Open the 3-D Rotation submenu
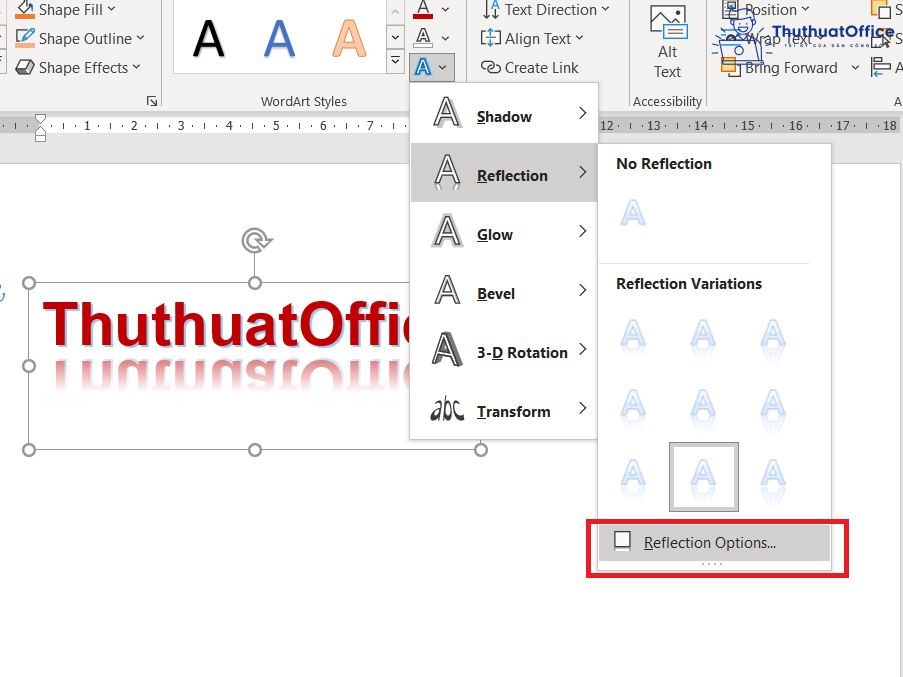Screen dimensions: 903x677 pos(504,350)
